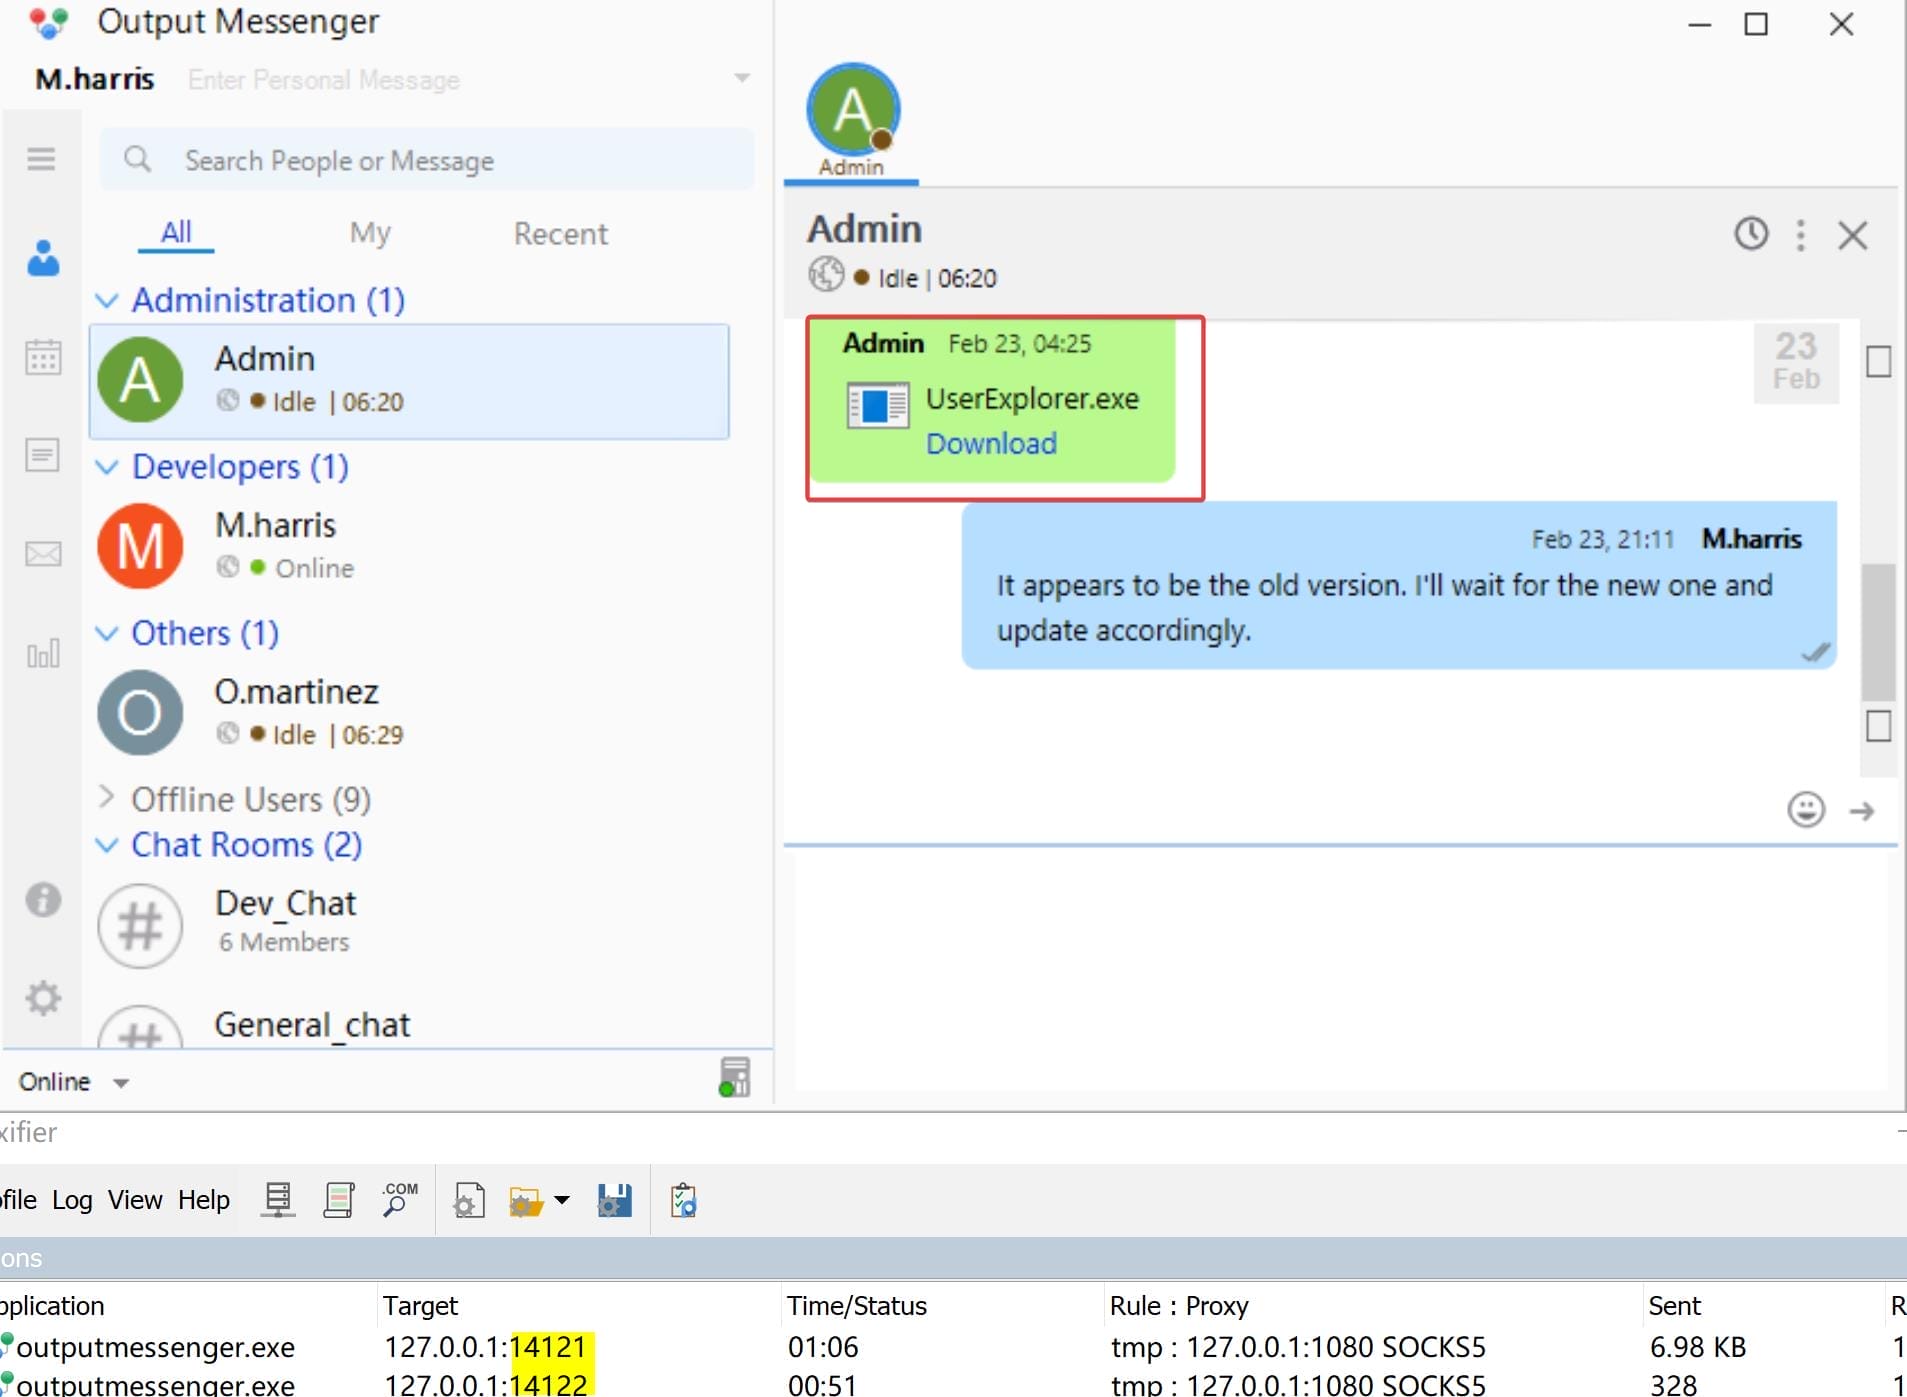Open the Contacts view in the sidebar
This screenshot has height=1397, width=1907.
pyautogui.click(x=43, y=258)
